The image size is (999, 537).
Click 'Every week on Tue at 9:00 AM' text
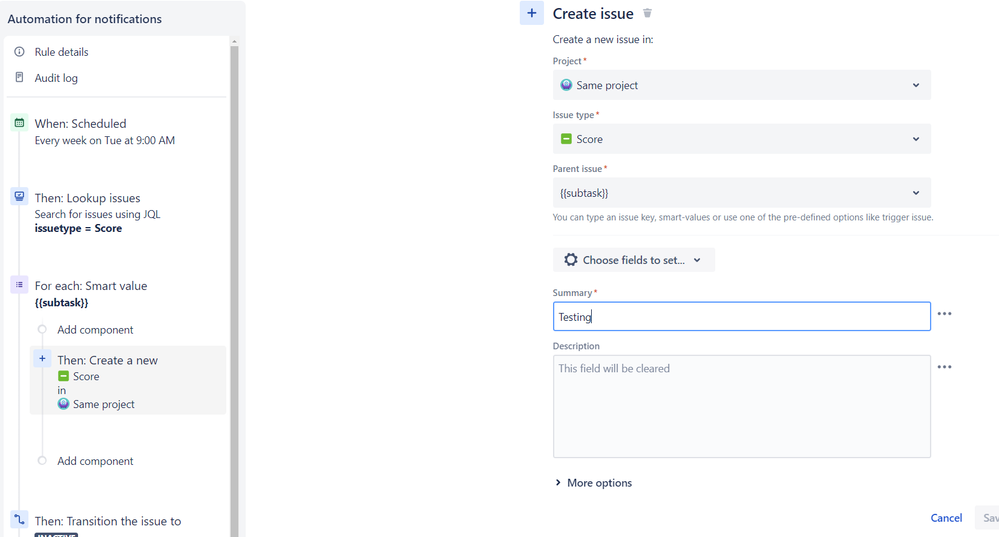(x=104, y=141)
